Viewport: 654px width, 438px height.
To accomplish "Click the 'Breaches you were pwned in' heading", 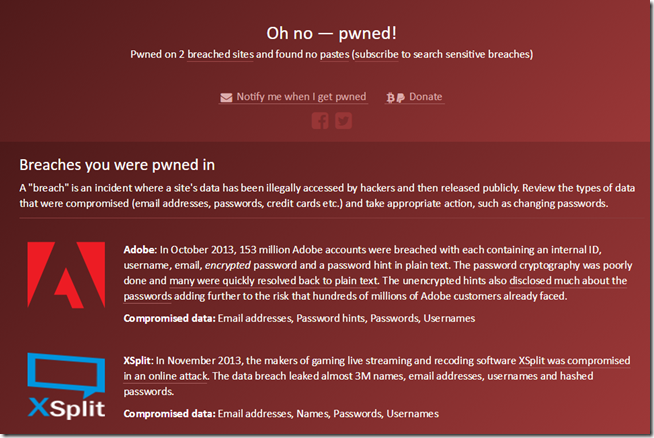I will [x=117, y=165].
